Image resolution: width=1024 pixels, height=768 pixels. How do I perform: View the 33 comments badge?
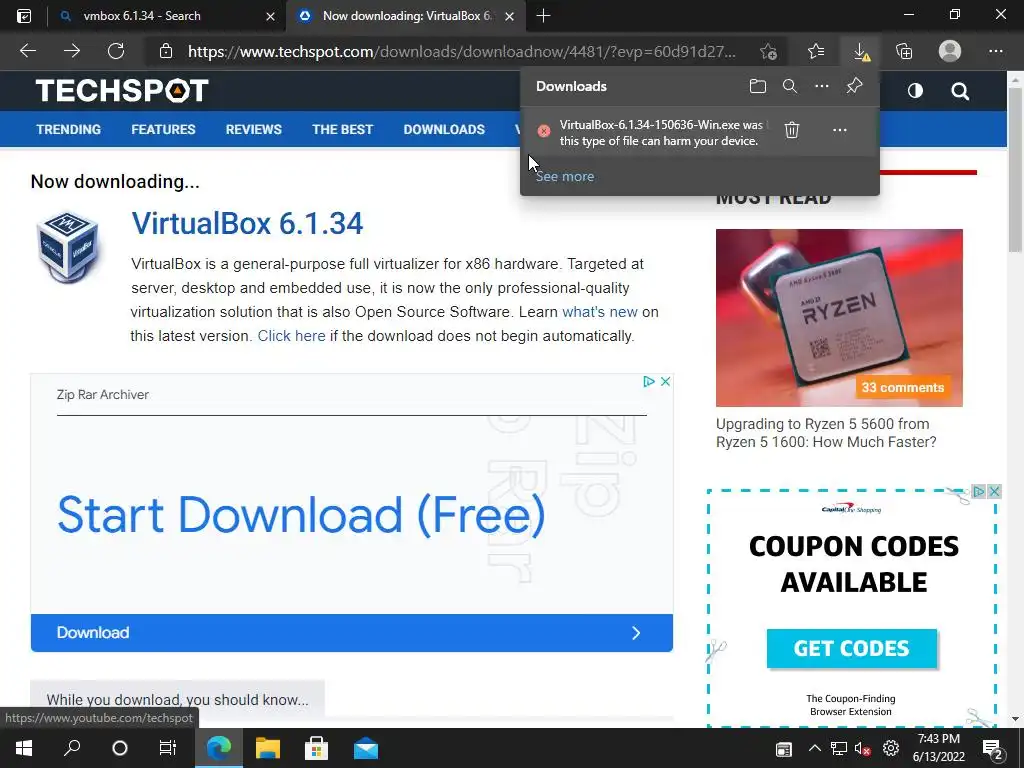coord(903,387)
